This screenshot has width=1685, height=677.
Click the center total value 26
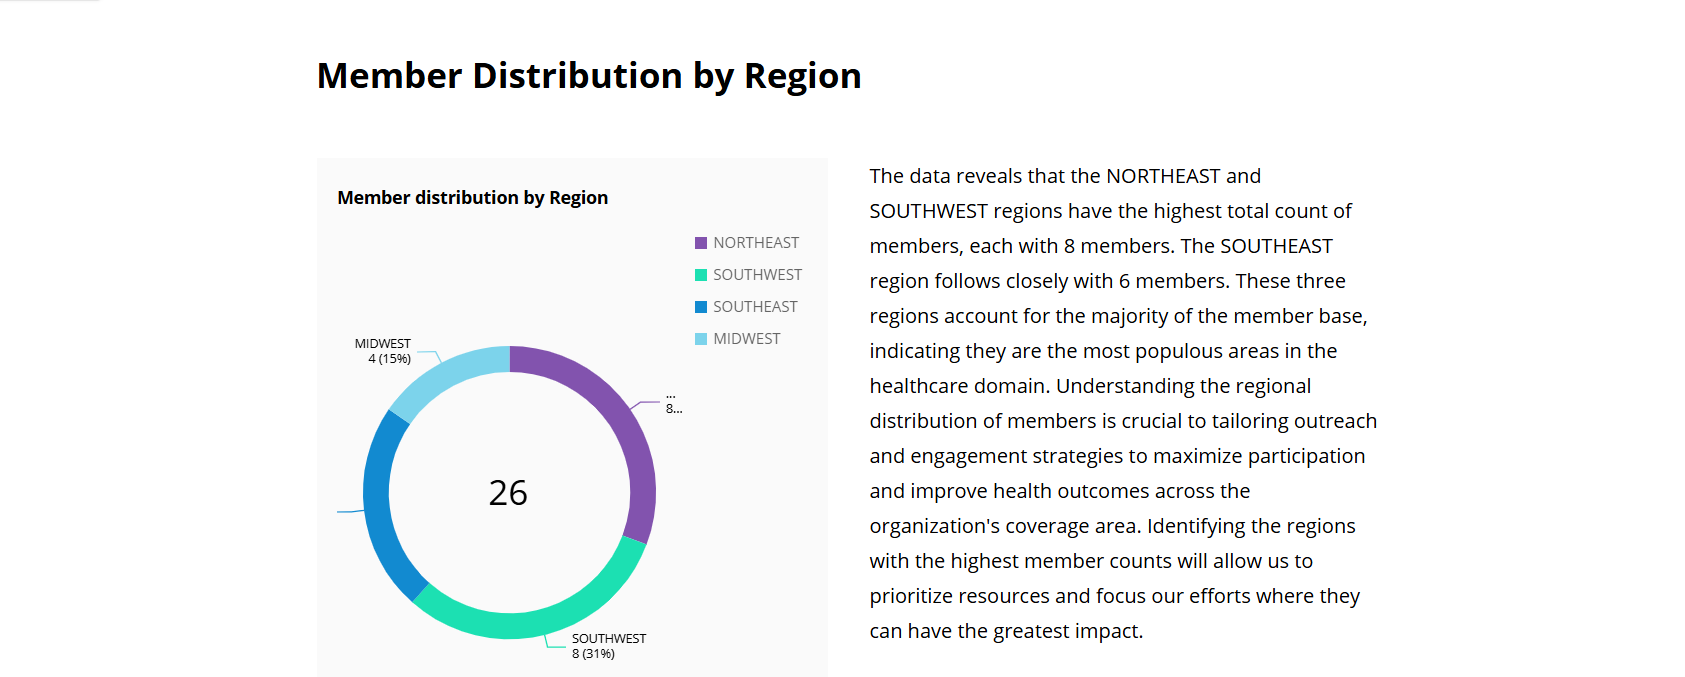click(x=508, y=493)
